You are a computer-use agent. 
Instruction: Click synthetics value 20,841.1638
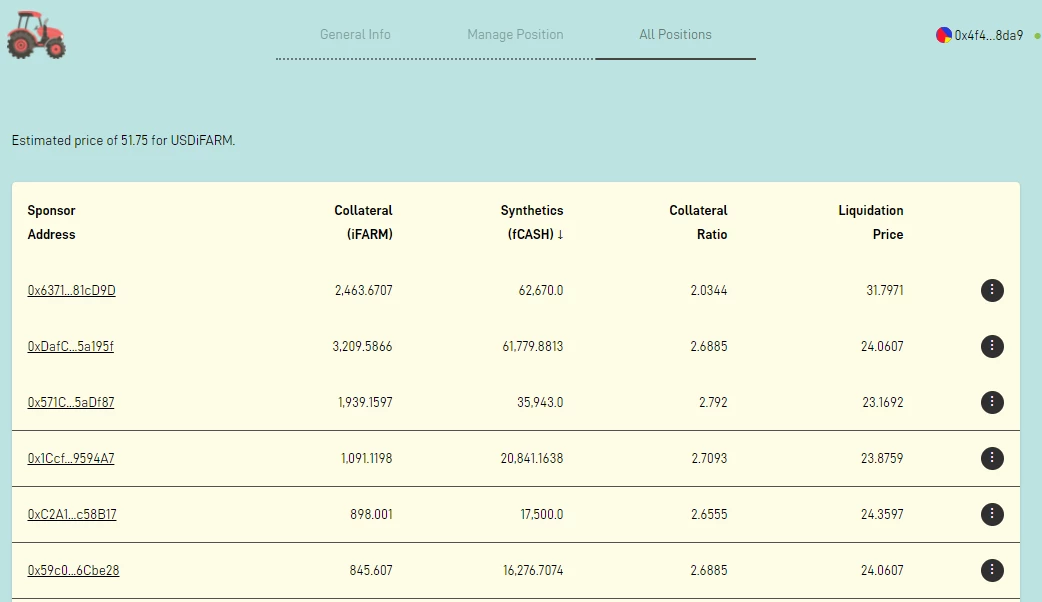pyautogui.click(x=532, y=458)
